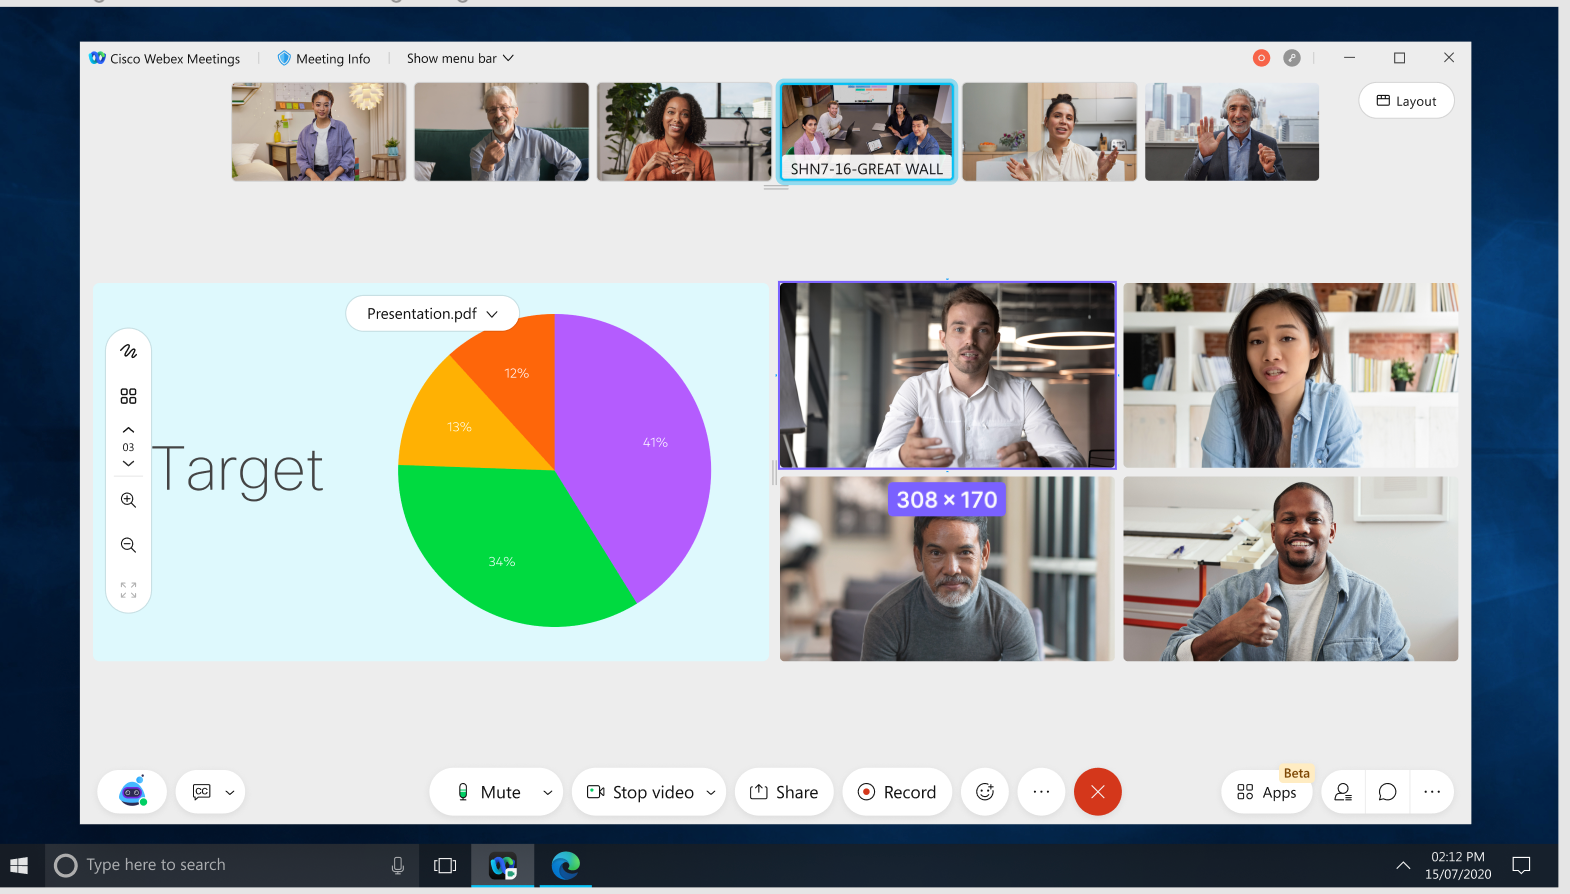Select the annotate pen tool
Image resolution: width=1570 pixels, height=894 pixels.
(128, 351)
